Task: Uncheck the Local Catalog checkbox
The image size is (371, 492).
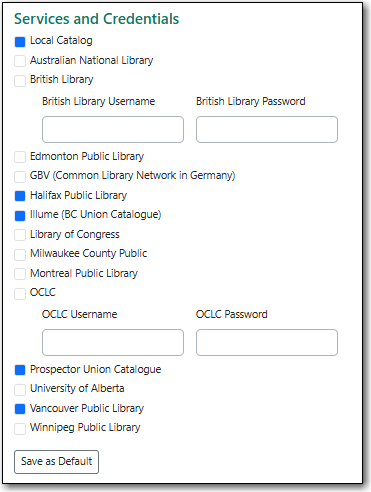Action: click(x=20, y=42)
